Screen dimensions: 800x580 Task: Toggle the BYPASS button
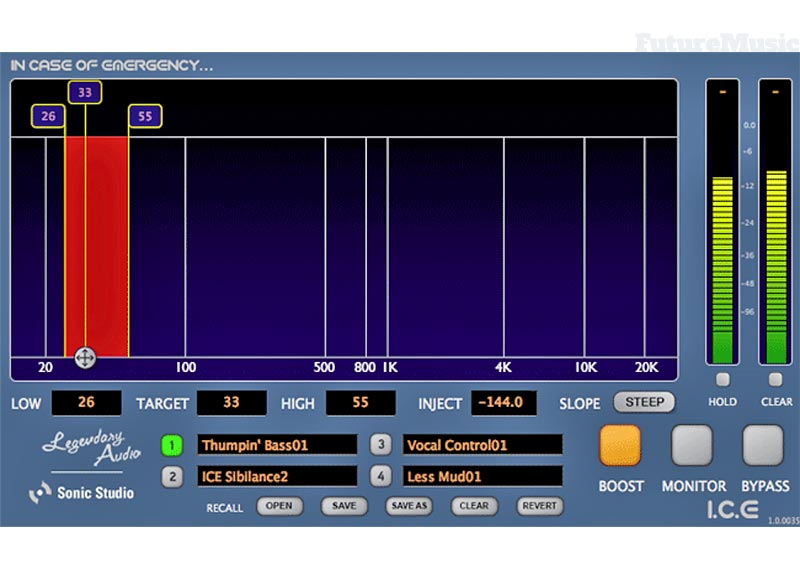pyautogui.click(x=763, y=445)
